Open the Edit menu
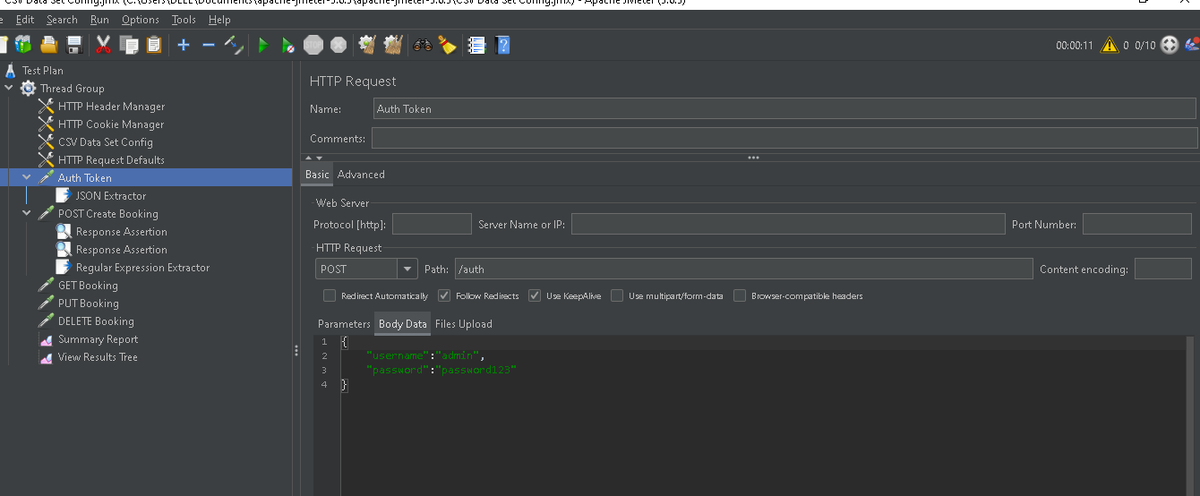 [26, 20]
